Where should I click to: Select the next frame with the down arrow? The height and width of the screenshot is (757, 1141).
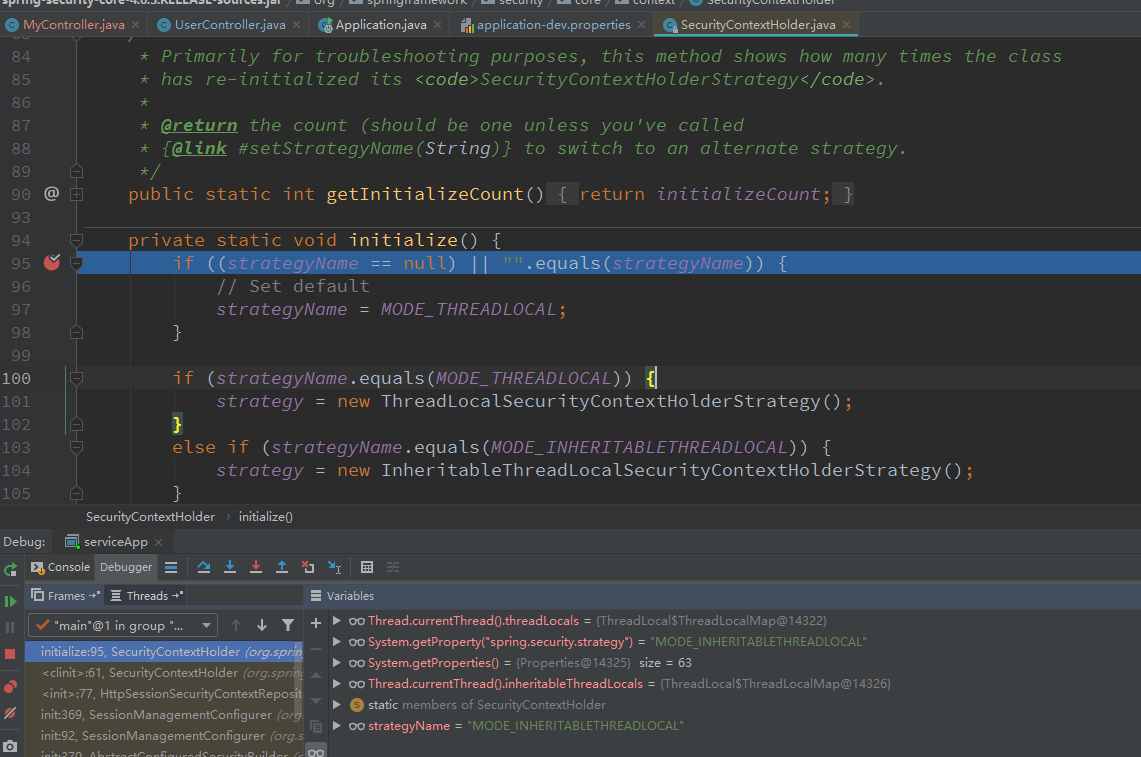(262, 625)
